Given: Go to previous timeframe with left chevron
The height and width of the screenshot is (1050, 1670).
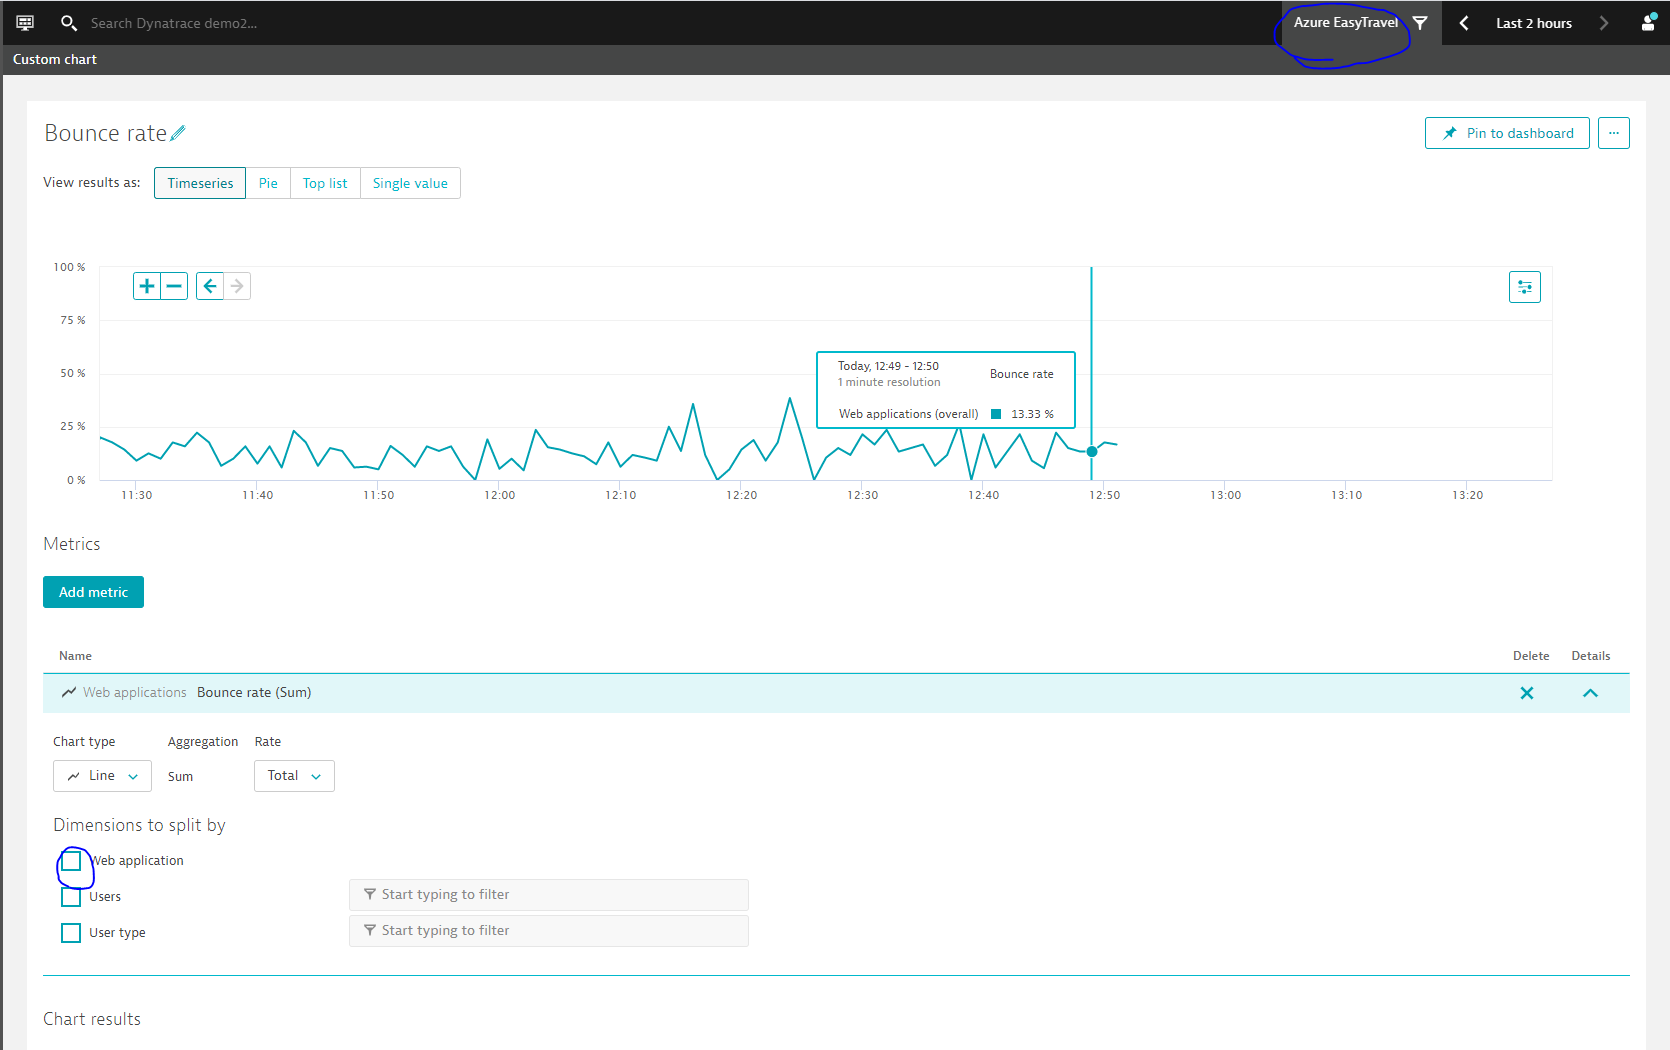Looking at the screenshot, I should [x=1464, y=23].
